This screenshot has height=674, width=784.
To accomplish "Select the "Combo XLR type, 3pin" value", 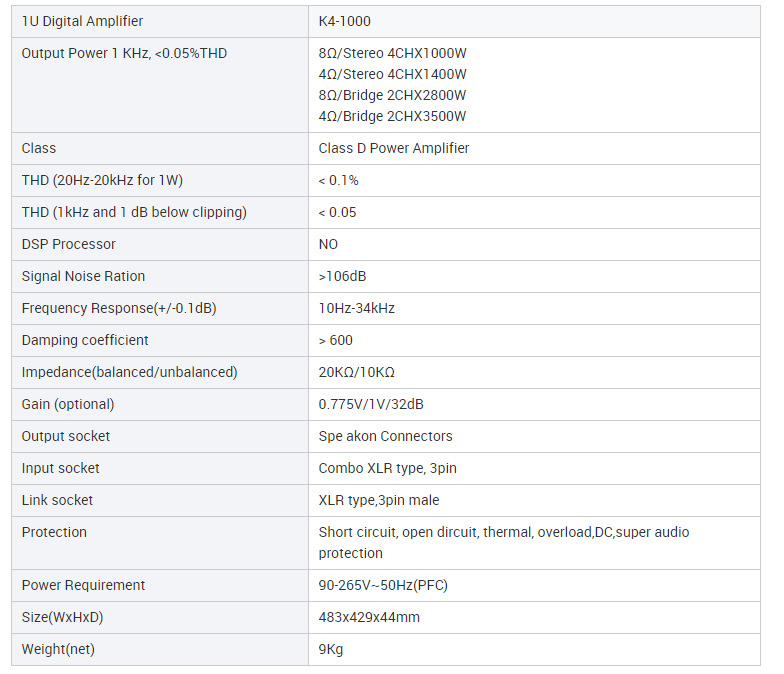I will click(x=388, y=468).
